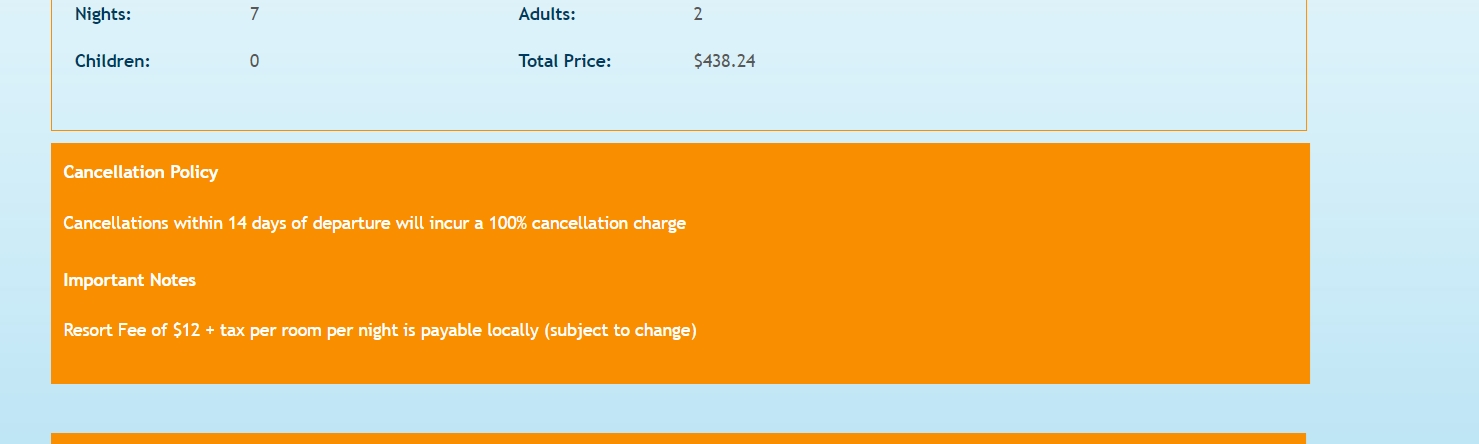Click the $12 resort fee amount
Image resolution: width=1479 pixels, height=444 pixels.
186,330
